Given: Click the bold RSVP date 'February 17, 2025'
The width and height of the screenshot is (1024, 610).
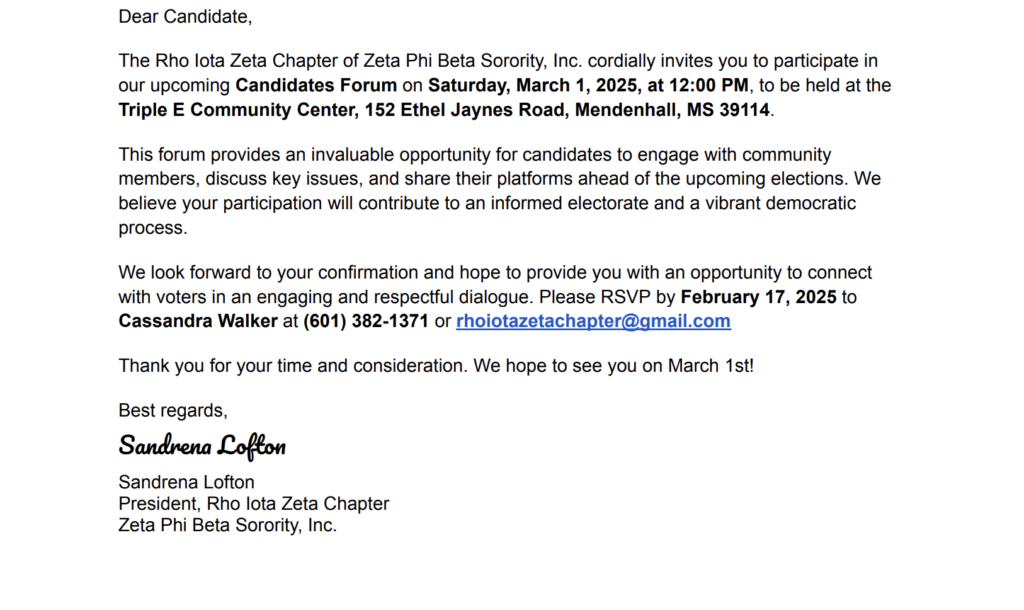Looking at the screenshot, I should 758,297.
